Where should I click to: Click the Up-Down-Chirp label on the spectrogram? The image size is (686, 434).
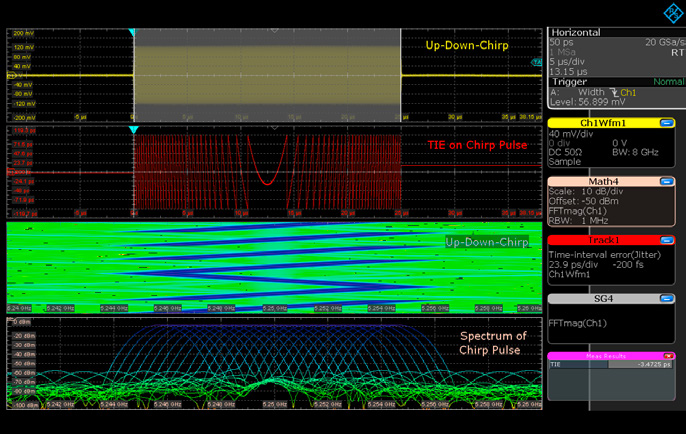click(486, 243)
